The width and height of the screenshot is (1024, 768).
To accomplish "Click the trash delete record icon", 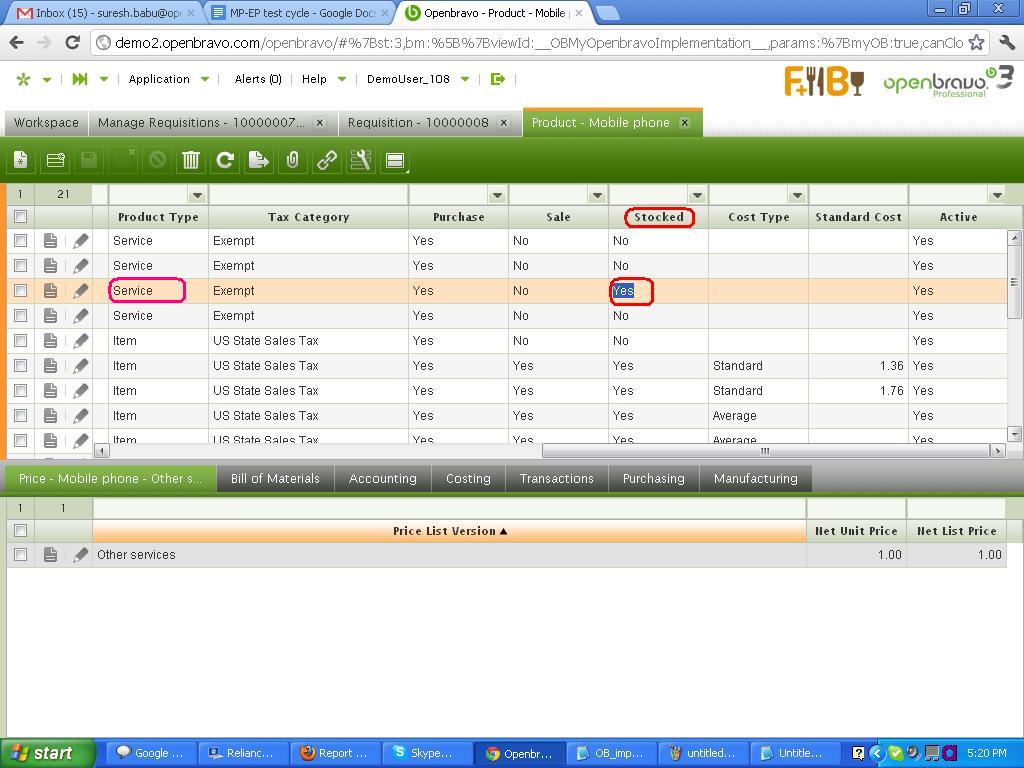I will 191,160.
